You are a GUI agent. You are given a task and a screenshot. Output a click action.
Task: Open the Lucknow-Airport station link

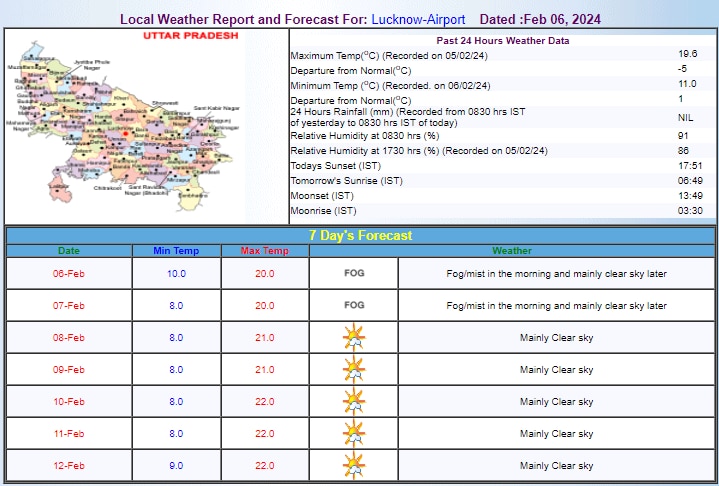418,20
